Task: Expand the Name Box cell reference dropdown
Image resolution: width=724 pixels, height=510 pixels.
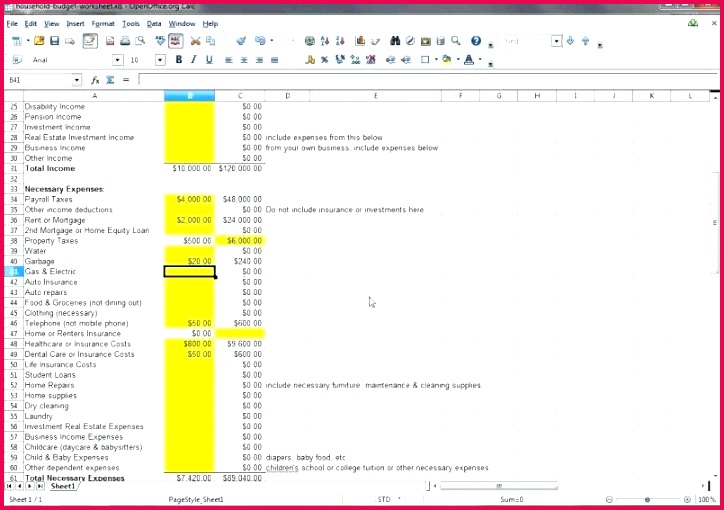Action: pos(77,80)
